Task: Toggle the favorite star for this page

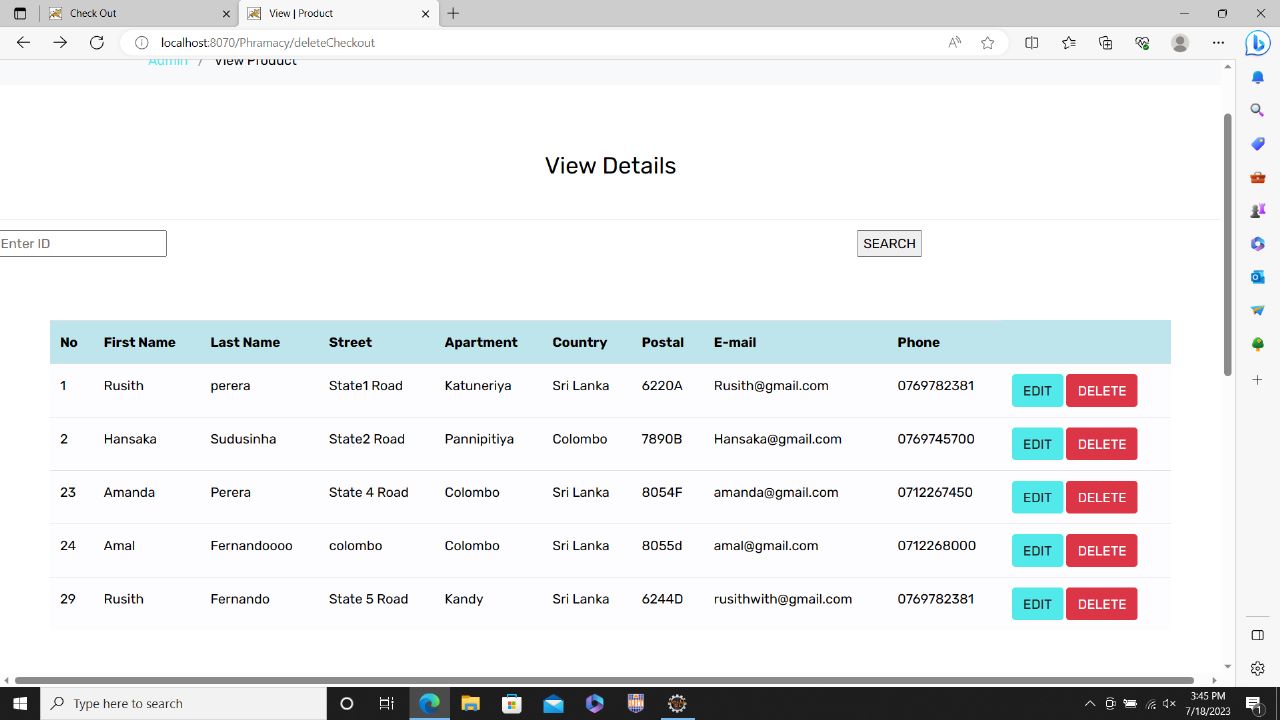Action: 987,42
